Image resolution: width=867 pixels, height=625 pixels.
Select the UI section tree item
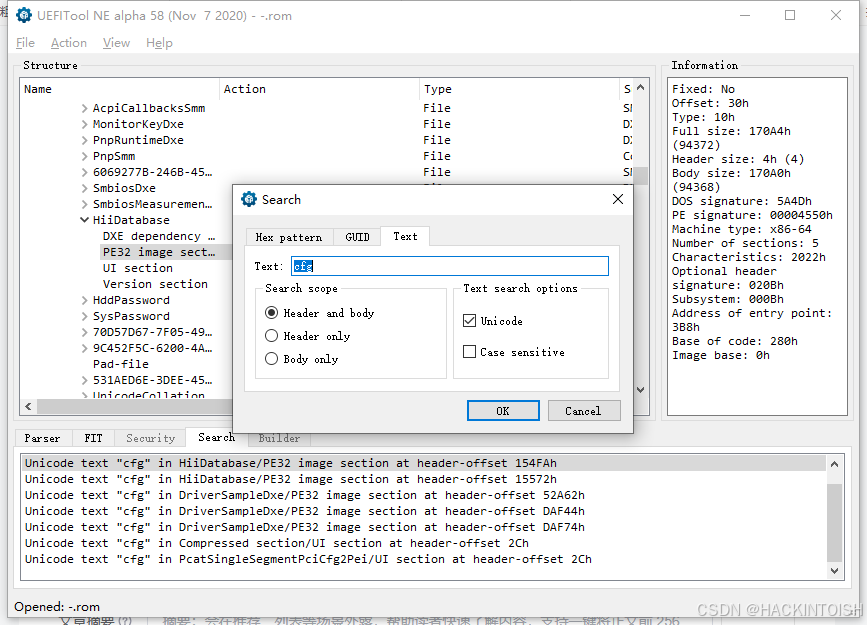click(x=138, y=268)
